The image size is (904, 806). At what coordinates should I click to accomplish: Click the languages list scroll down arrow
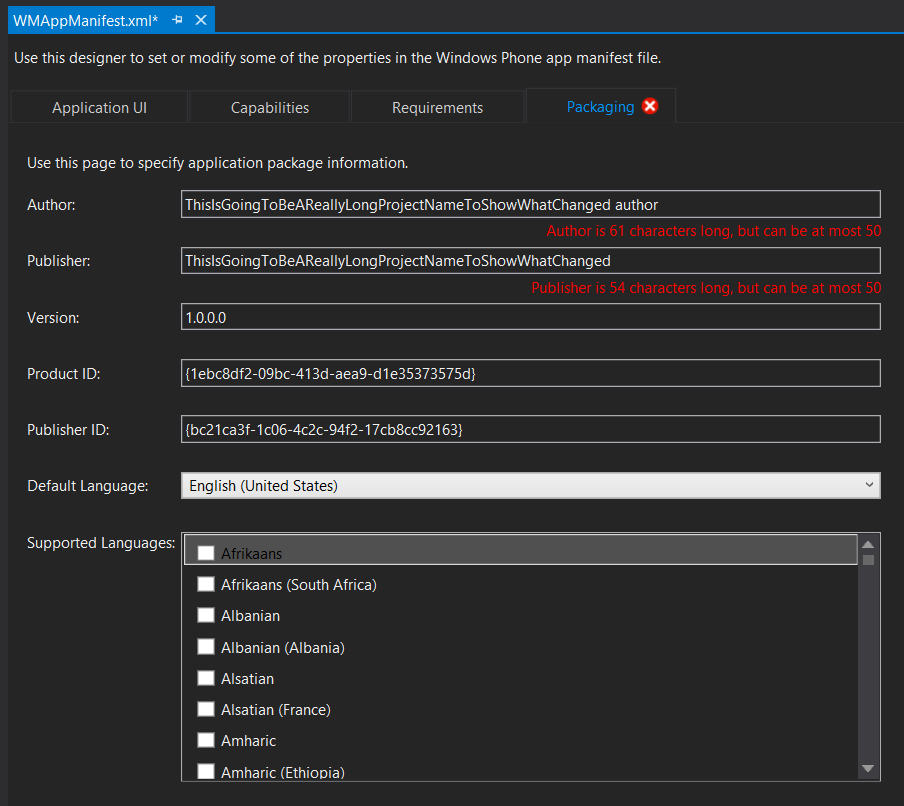(868, 769)
